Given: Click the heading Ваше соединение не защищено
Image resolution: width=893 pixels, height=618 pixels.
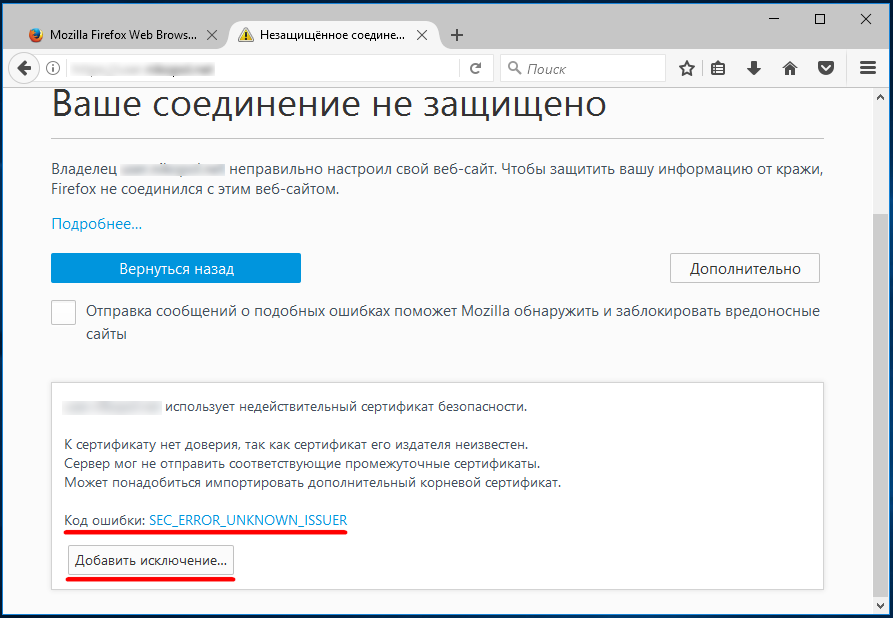Looking at the screenshot, I should (329, 104).
